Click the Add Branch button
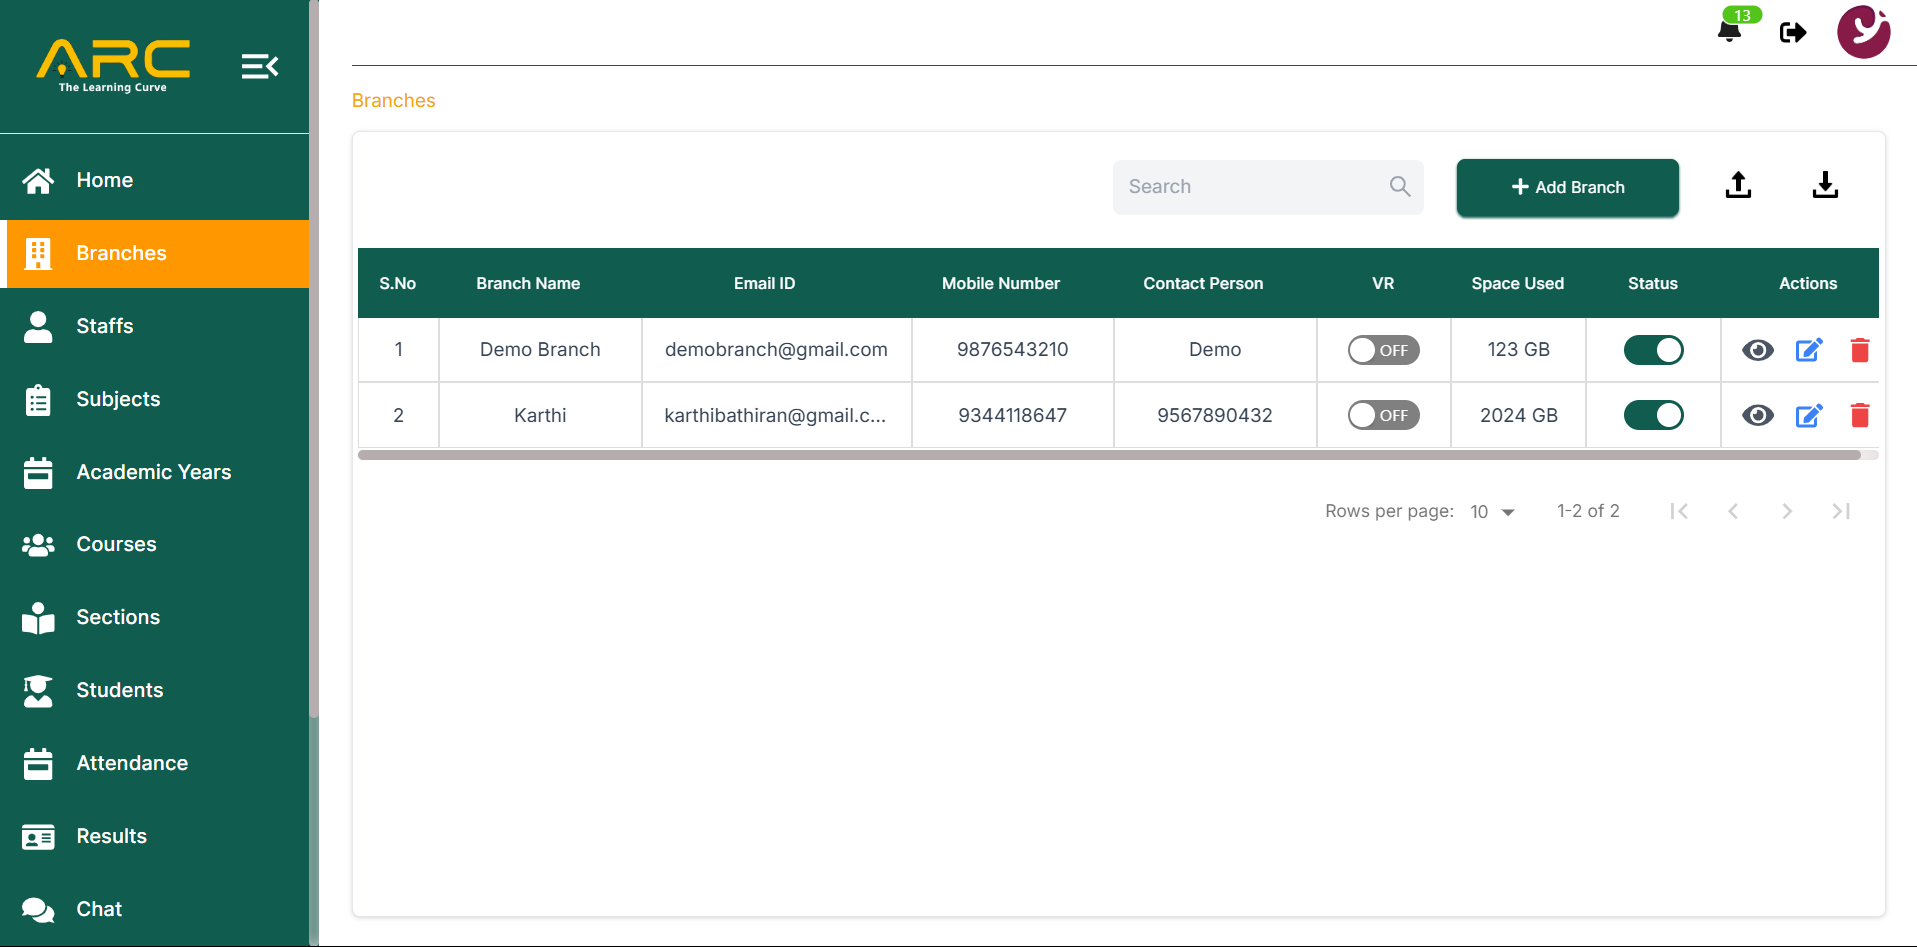Screen dimensions: 1917x947 point(1567,187)
